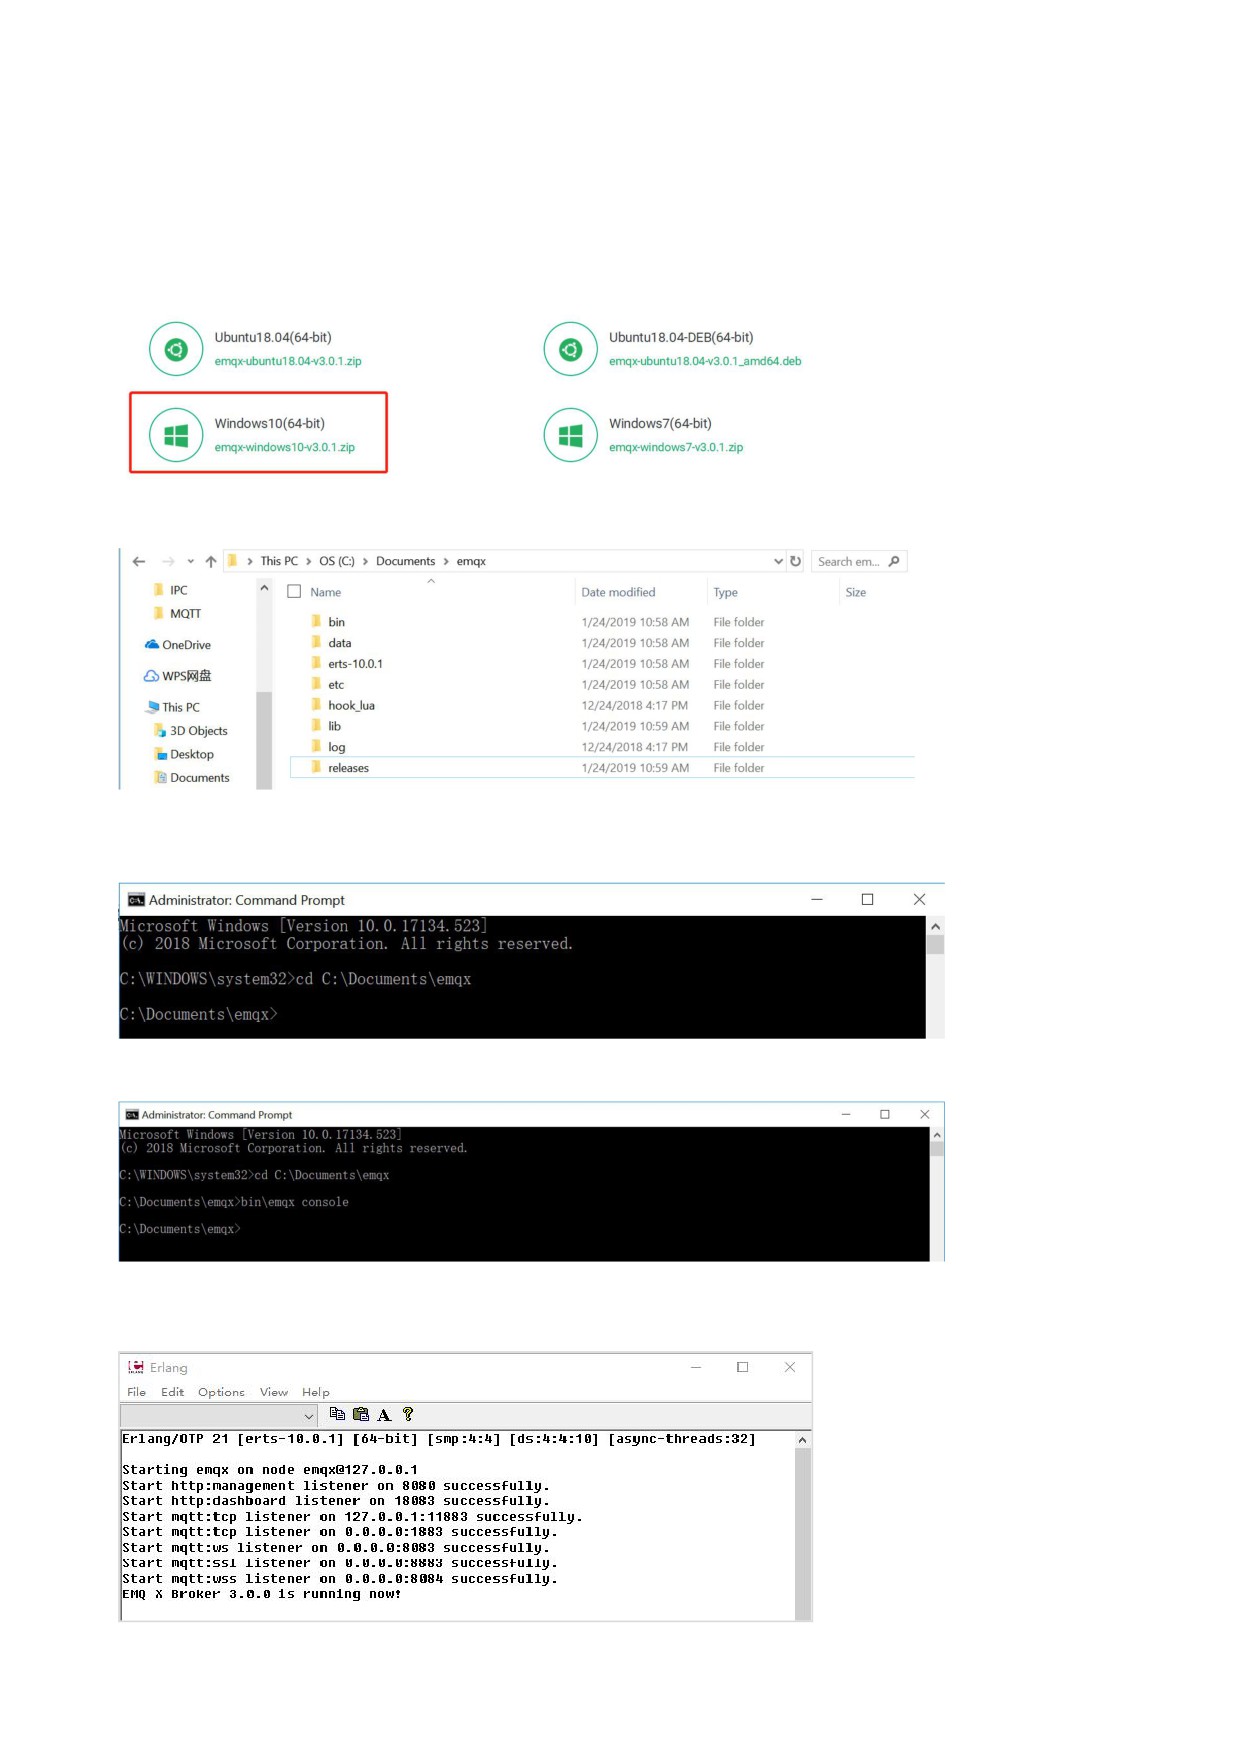Click scroll up arrow in first Command Prompt
The image size is (1239, 1752).
[935, 926]
